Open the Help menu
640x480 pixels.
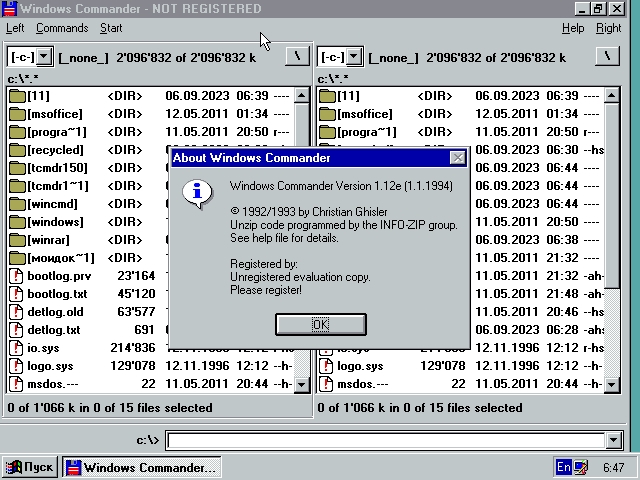tap(572, 28)
